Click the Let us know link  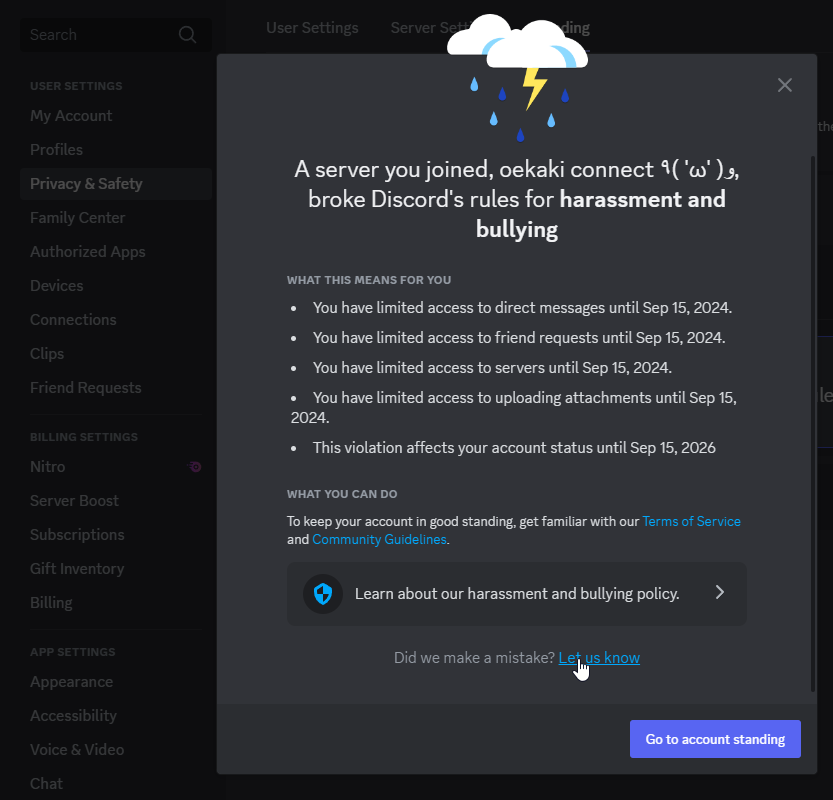point(599,658)
